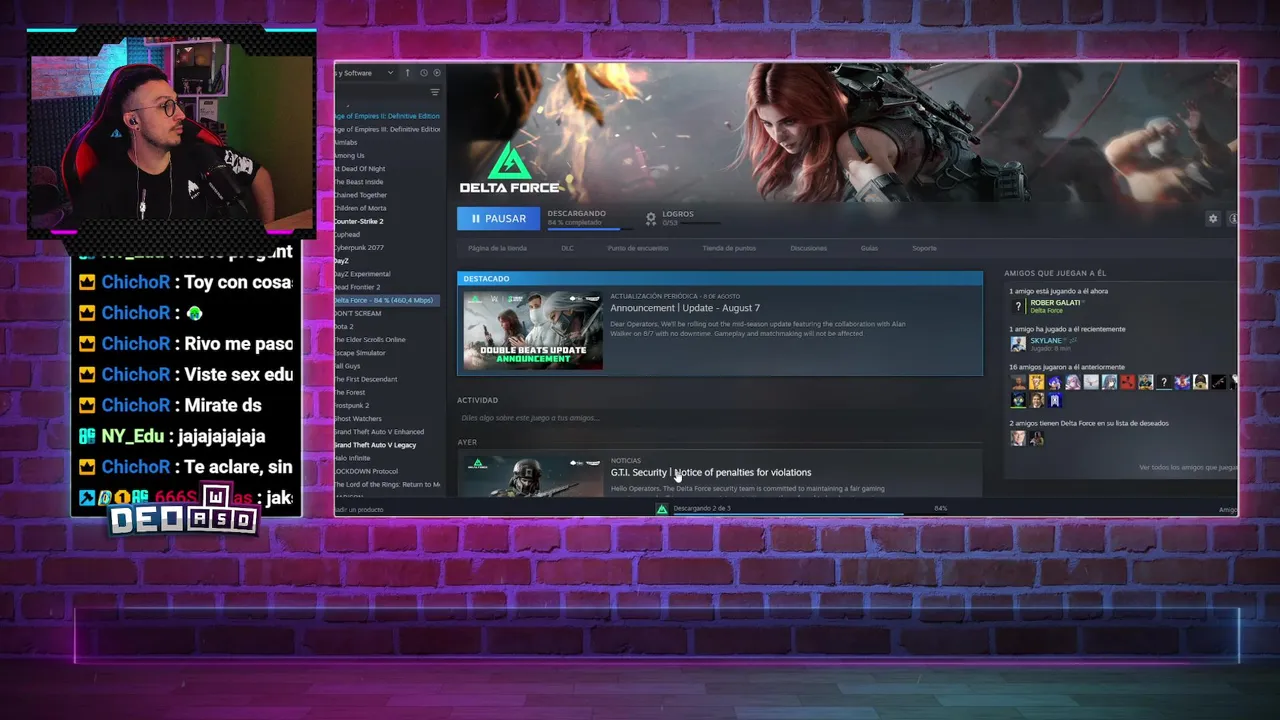Viewport: 1280px width, 720px height.
Task: Click SKYLANE's avatar icon
Action: pyautogui.click(x=1018, y=344)
